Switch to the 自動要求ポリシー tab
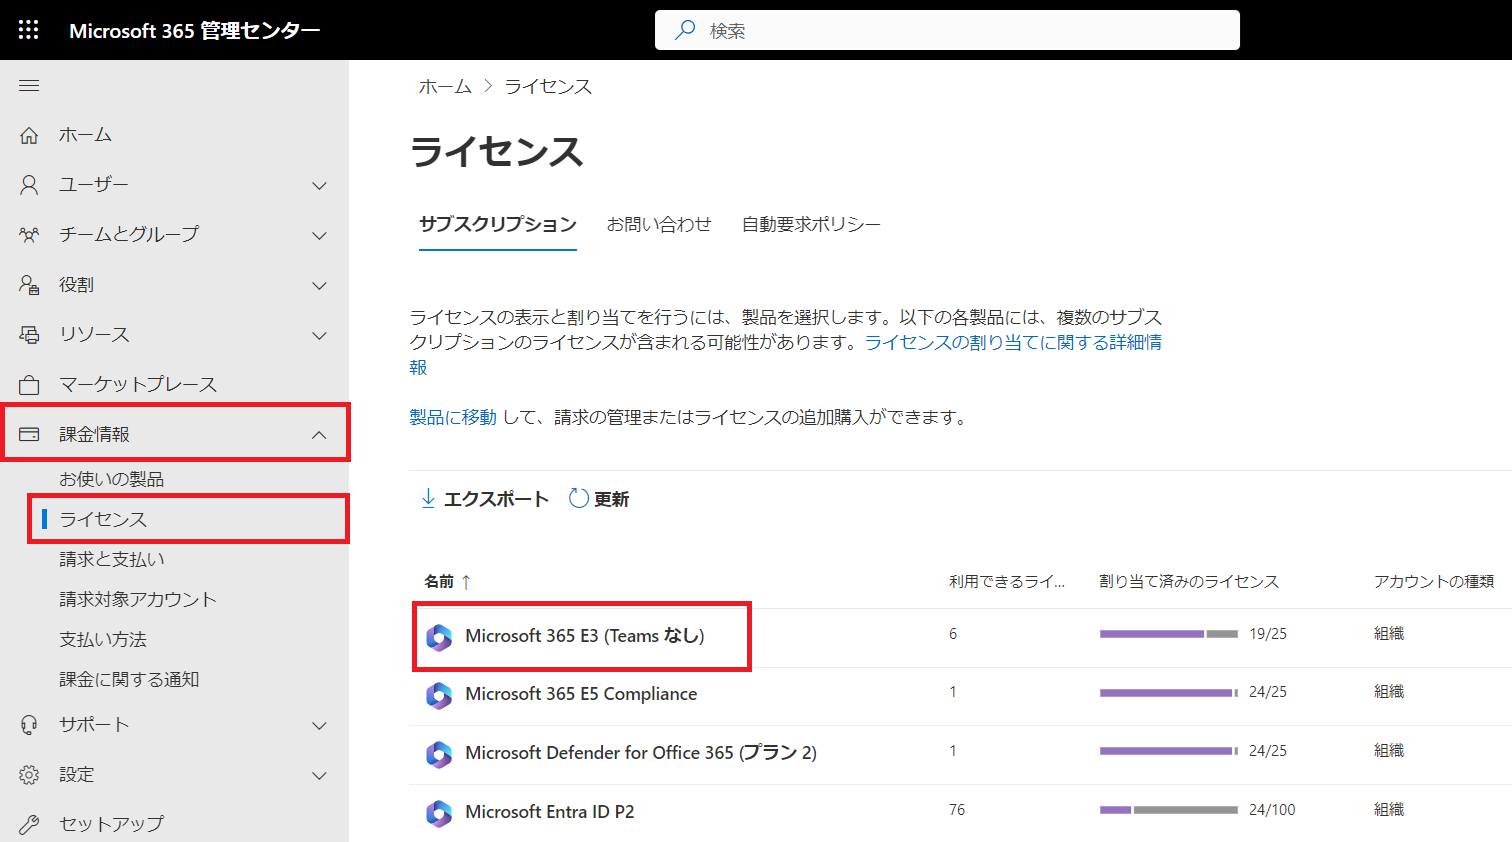 [x=811, y=224]
